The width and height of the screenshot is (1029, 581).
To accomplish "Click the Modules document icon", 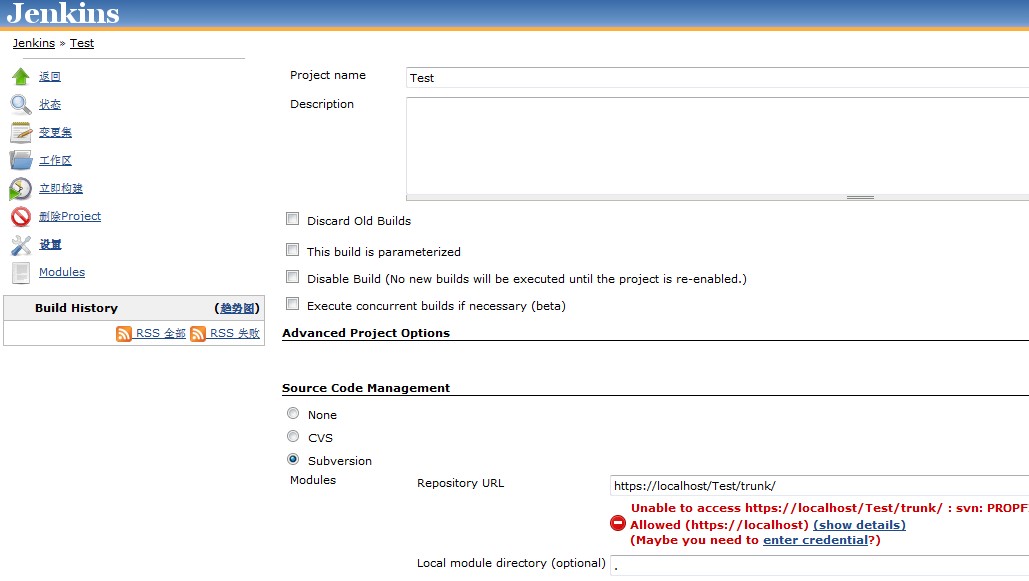I will pos(20,272).
